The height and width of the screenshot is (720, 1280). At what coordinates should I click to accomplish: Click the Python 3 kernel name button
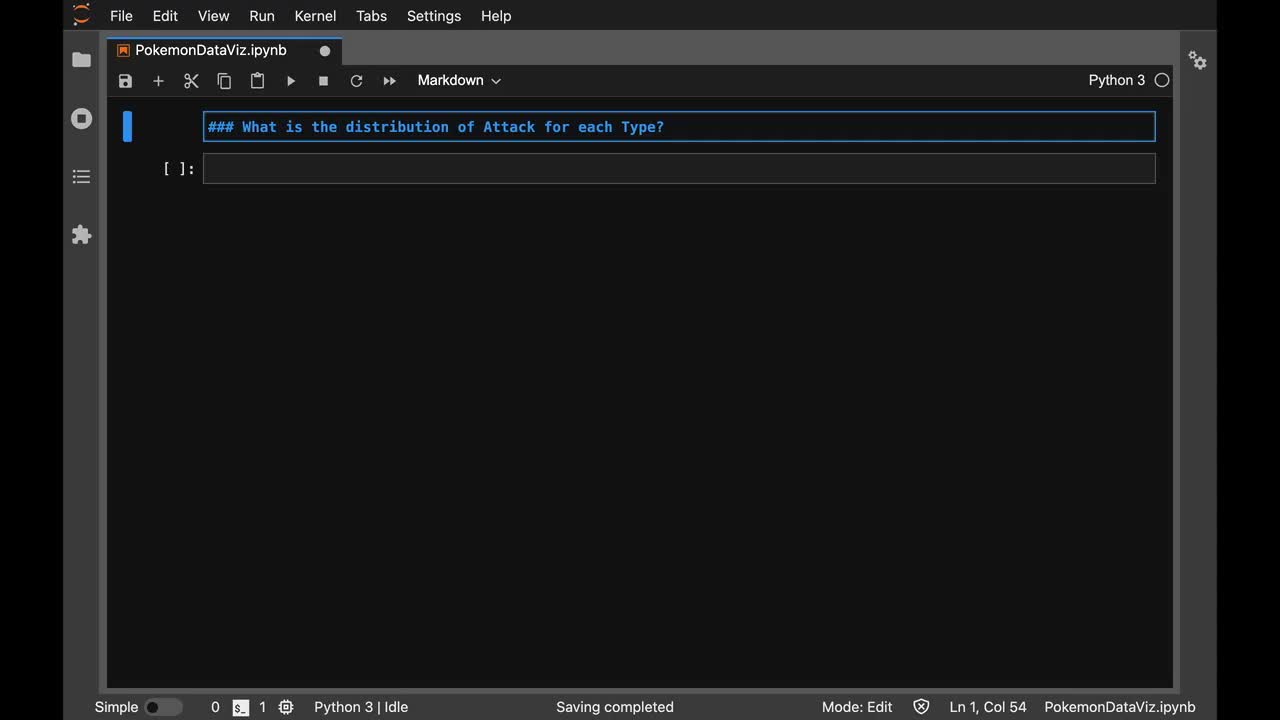coord(1116,80)
